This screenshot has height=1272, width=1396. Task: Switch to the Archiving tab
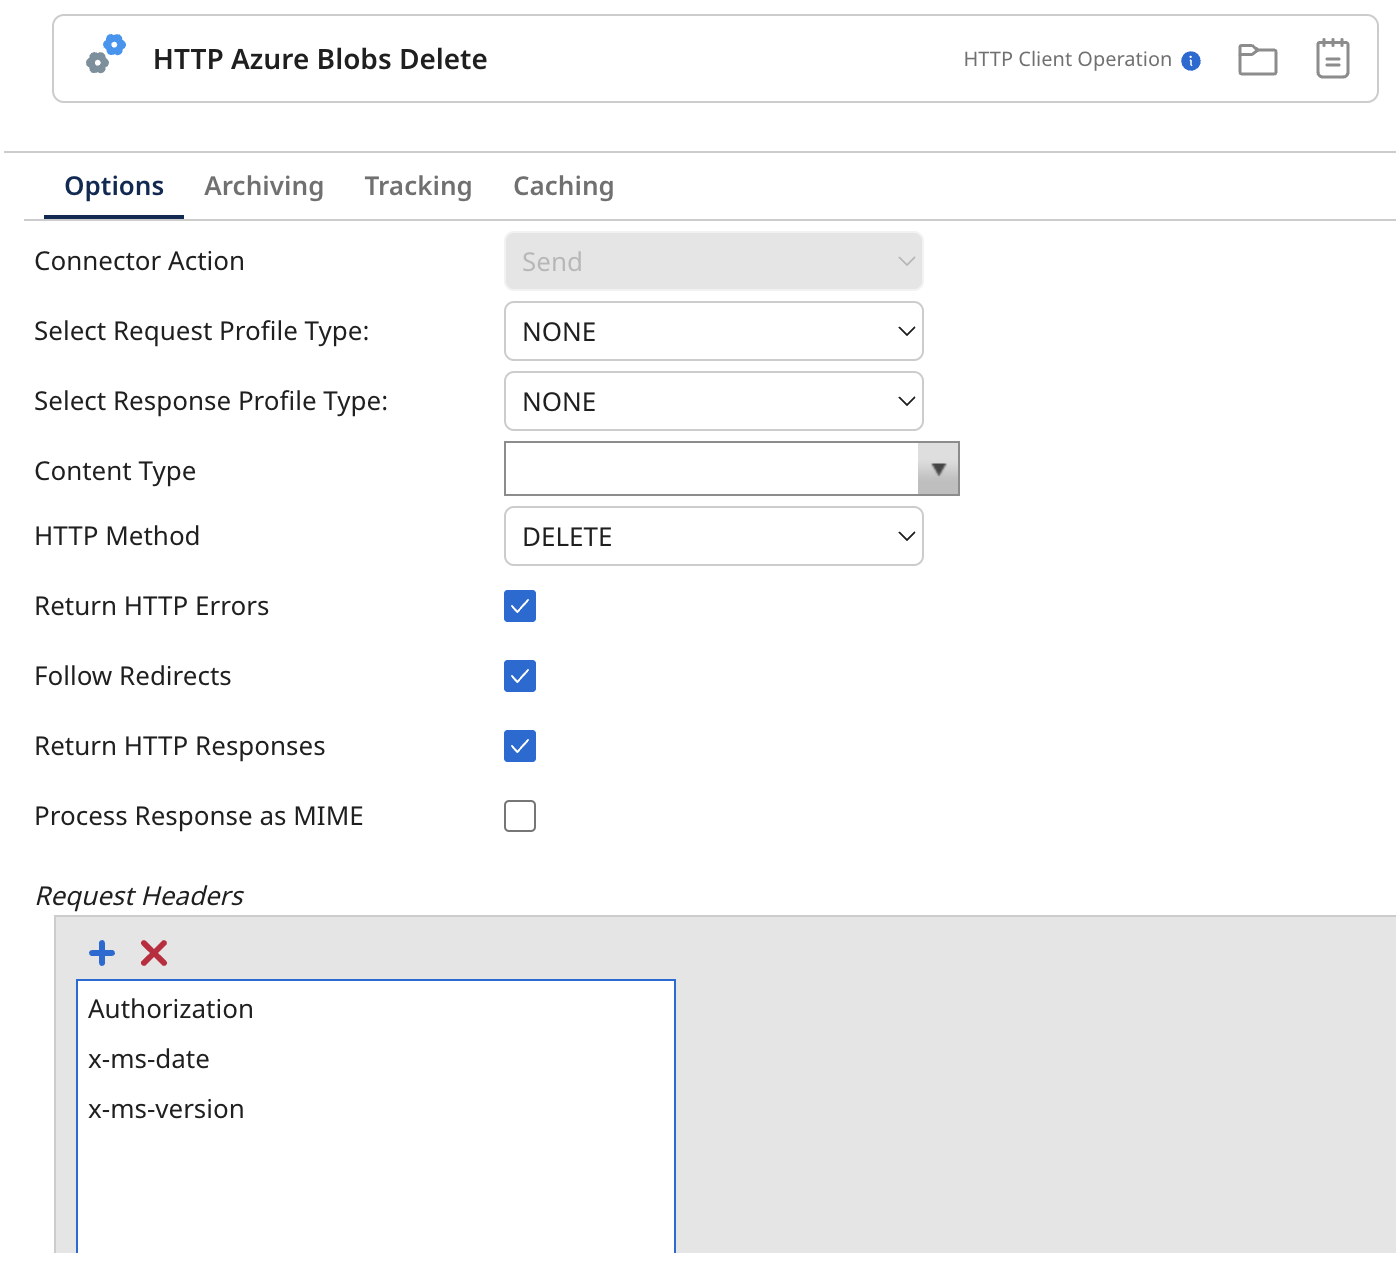tap(264, 186)
